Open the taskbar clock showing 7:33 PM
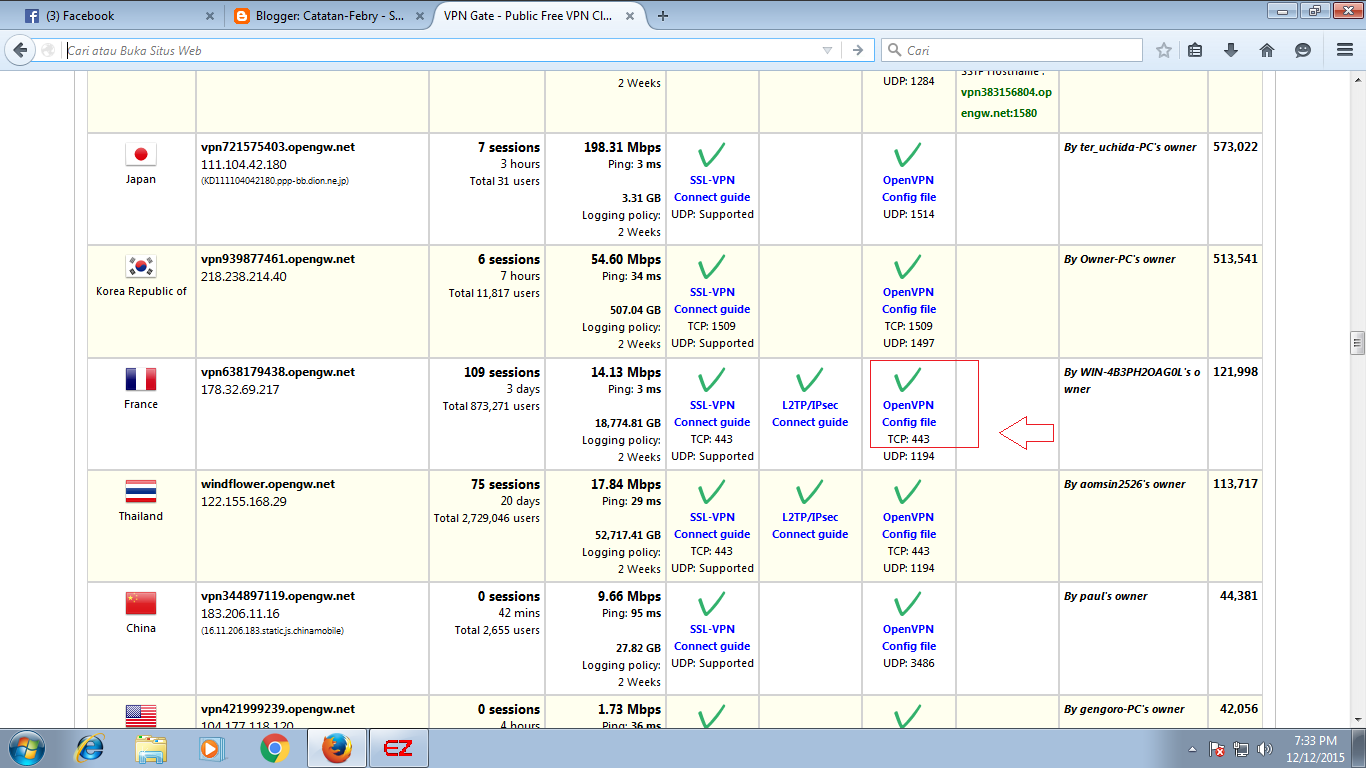This screenshot has height=768, width=1366. (1315, 749)
